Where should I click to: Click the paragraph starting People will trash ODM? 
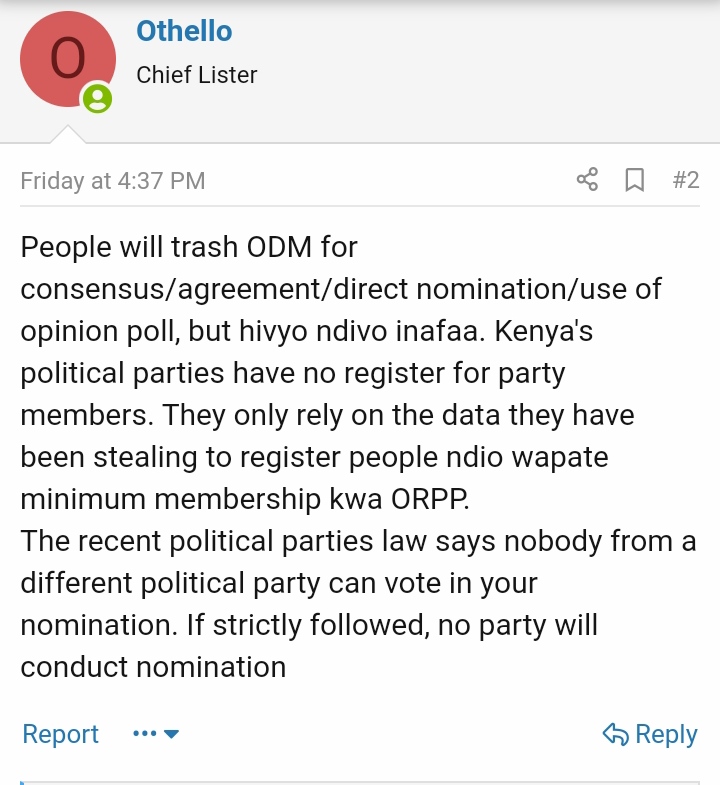(x=340, y=373)
